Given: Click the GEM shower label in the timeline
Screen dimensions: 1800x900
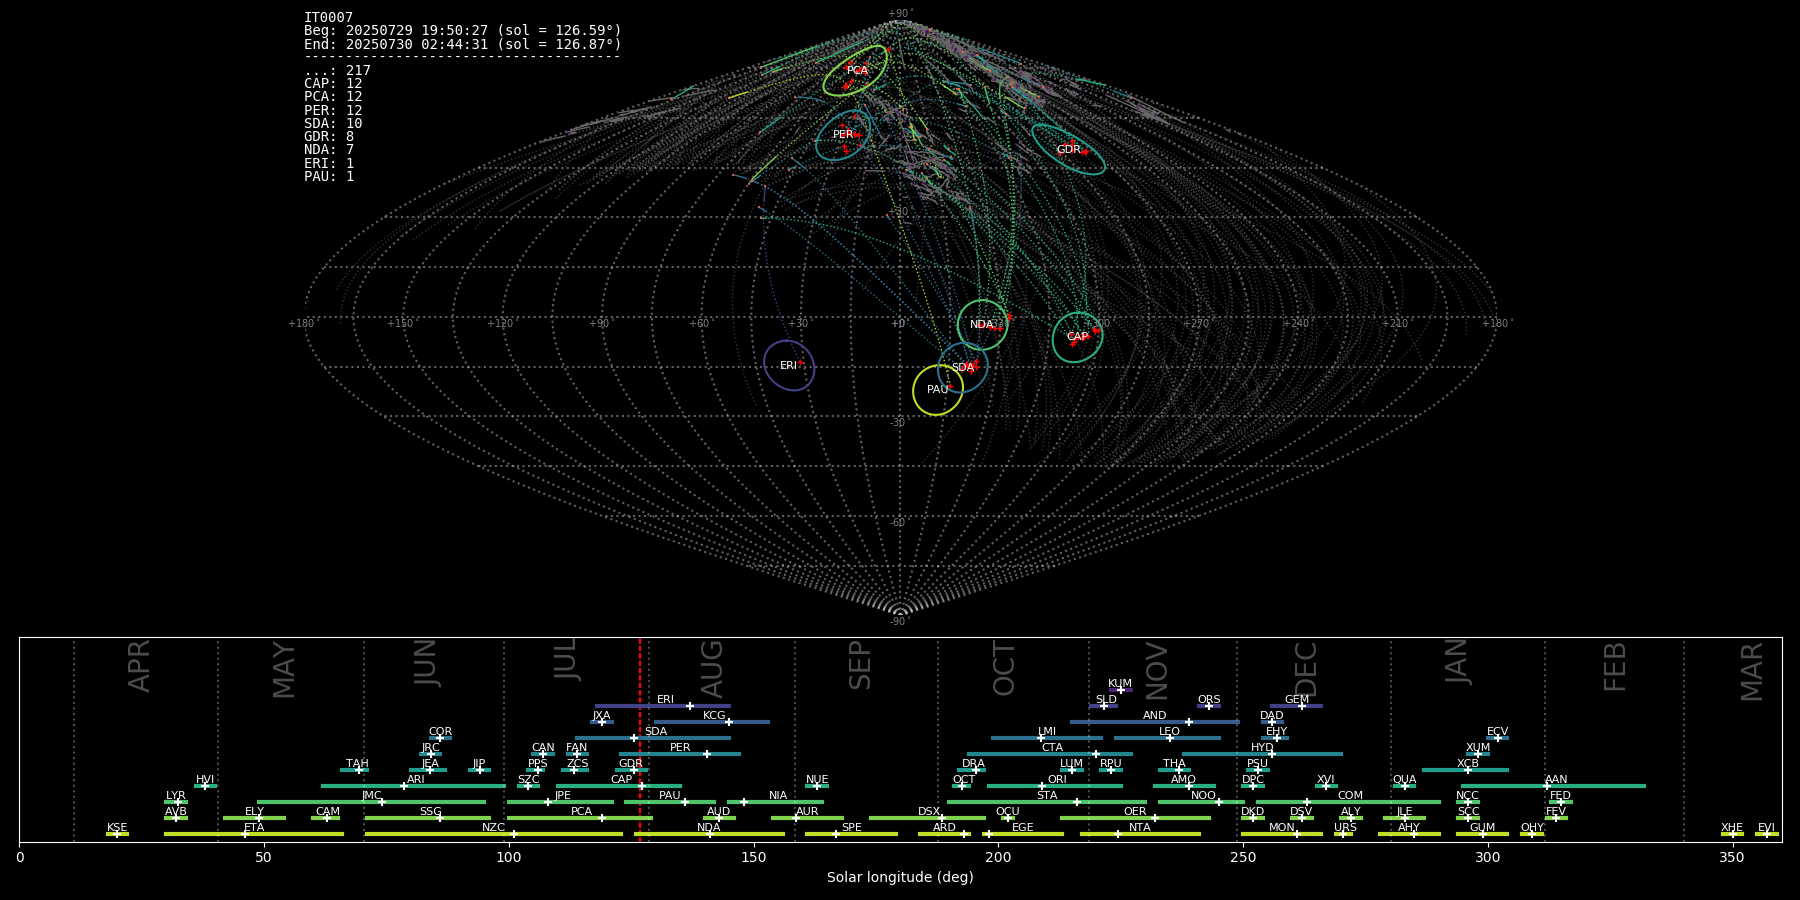Looking at the screenshot, I should (x=1297, y=700).
